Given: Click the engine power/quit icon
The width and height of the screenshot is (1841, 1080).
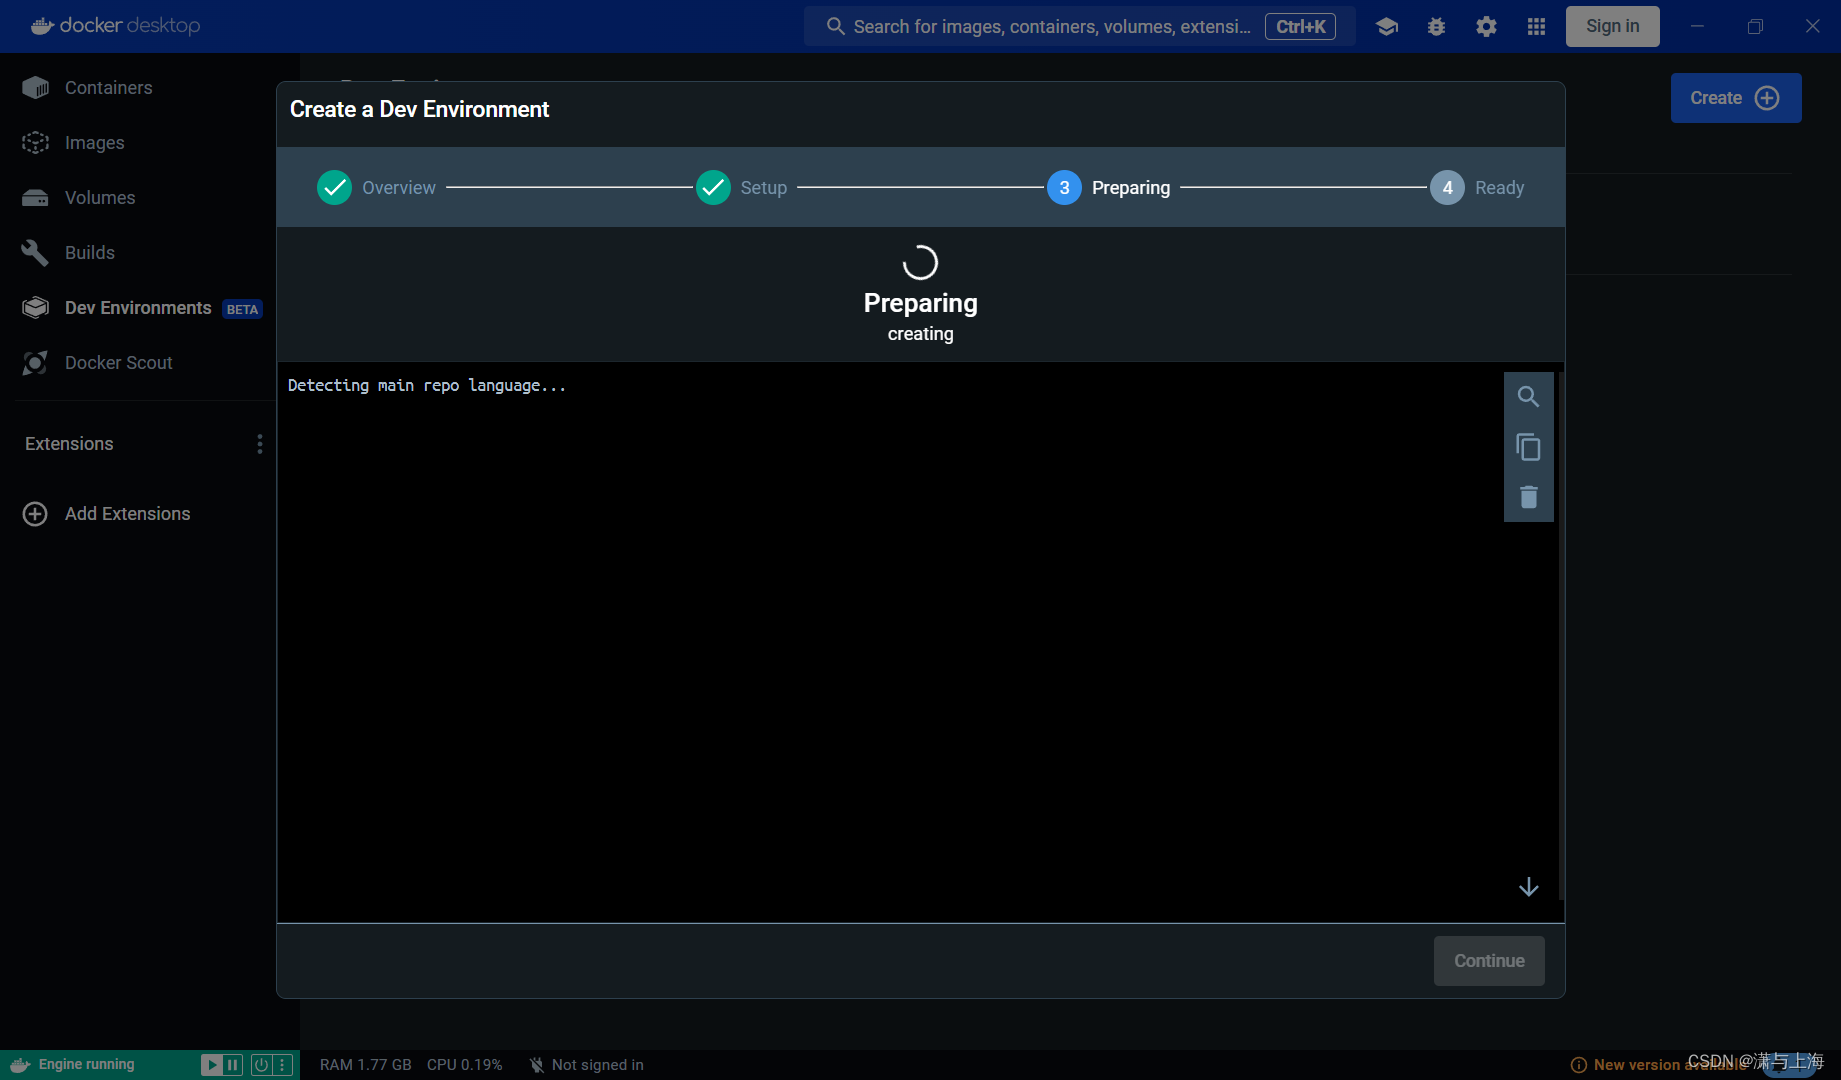Looking at the screenshot, I should coord(261,1065).
